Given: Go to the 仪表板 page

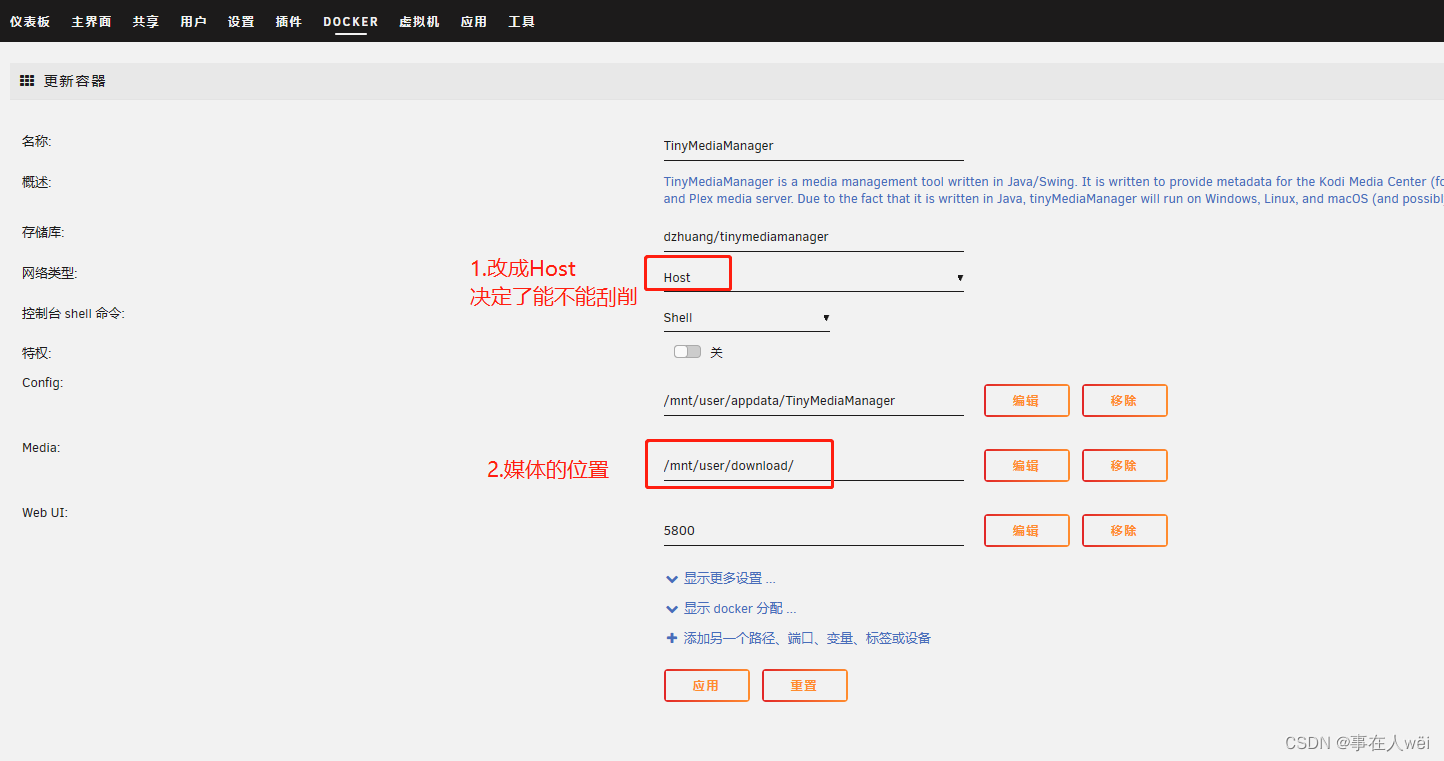Looking at the screenshot, I should coord(30,21).
